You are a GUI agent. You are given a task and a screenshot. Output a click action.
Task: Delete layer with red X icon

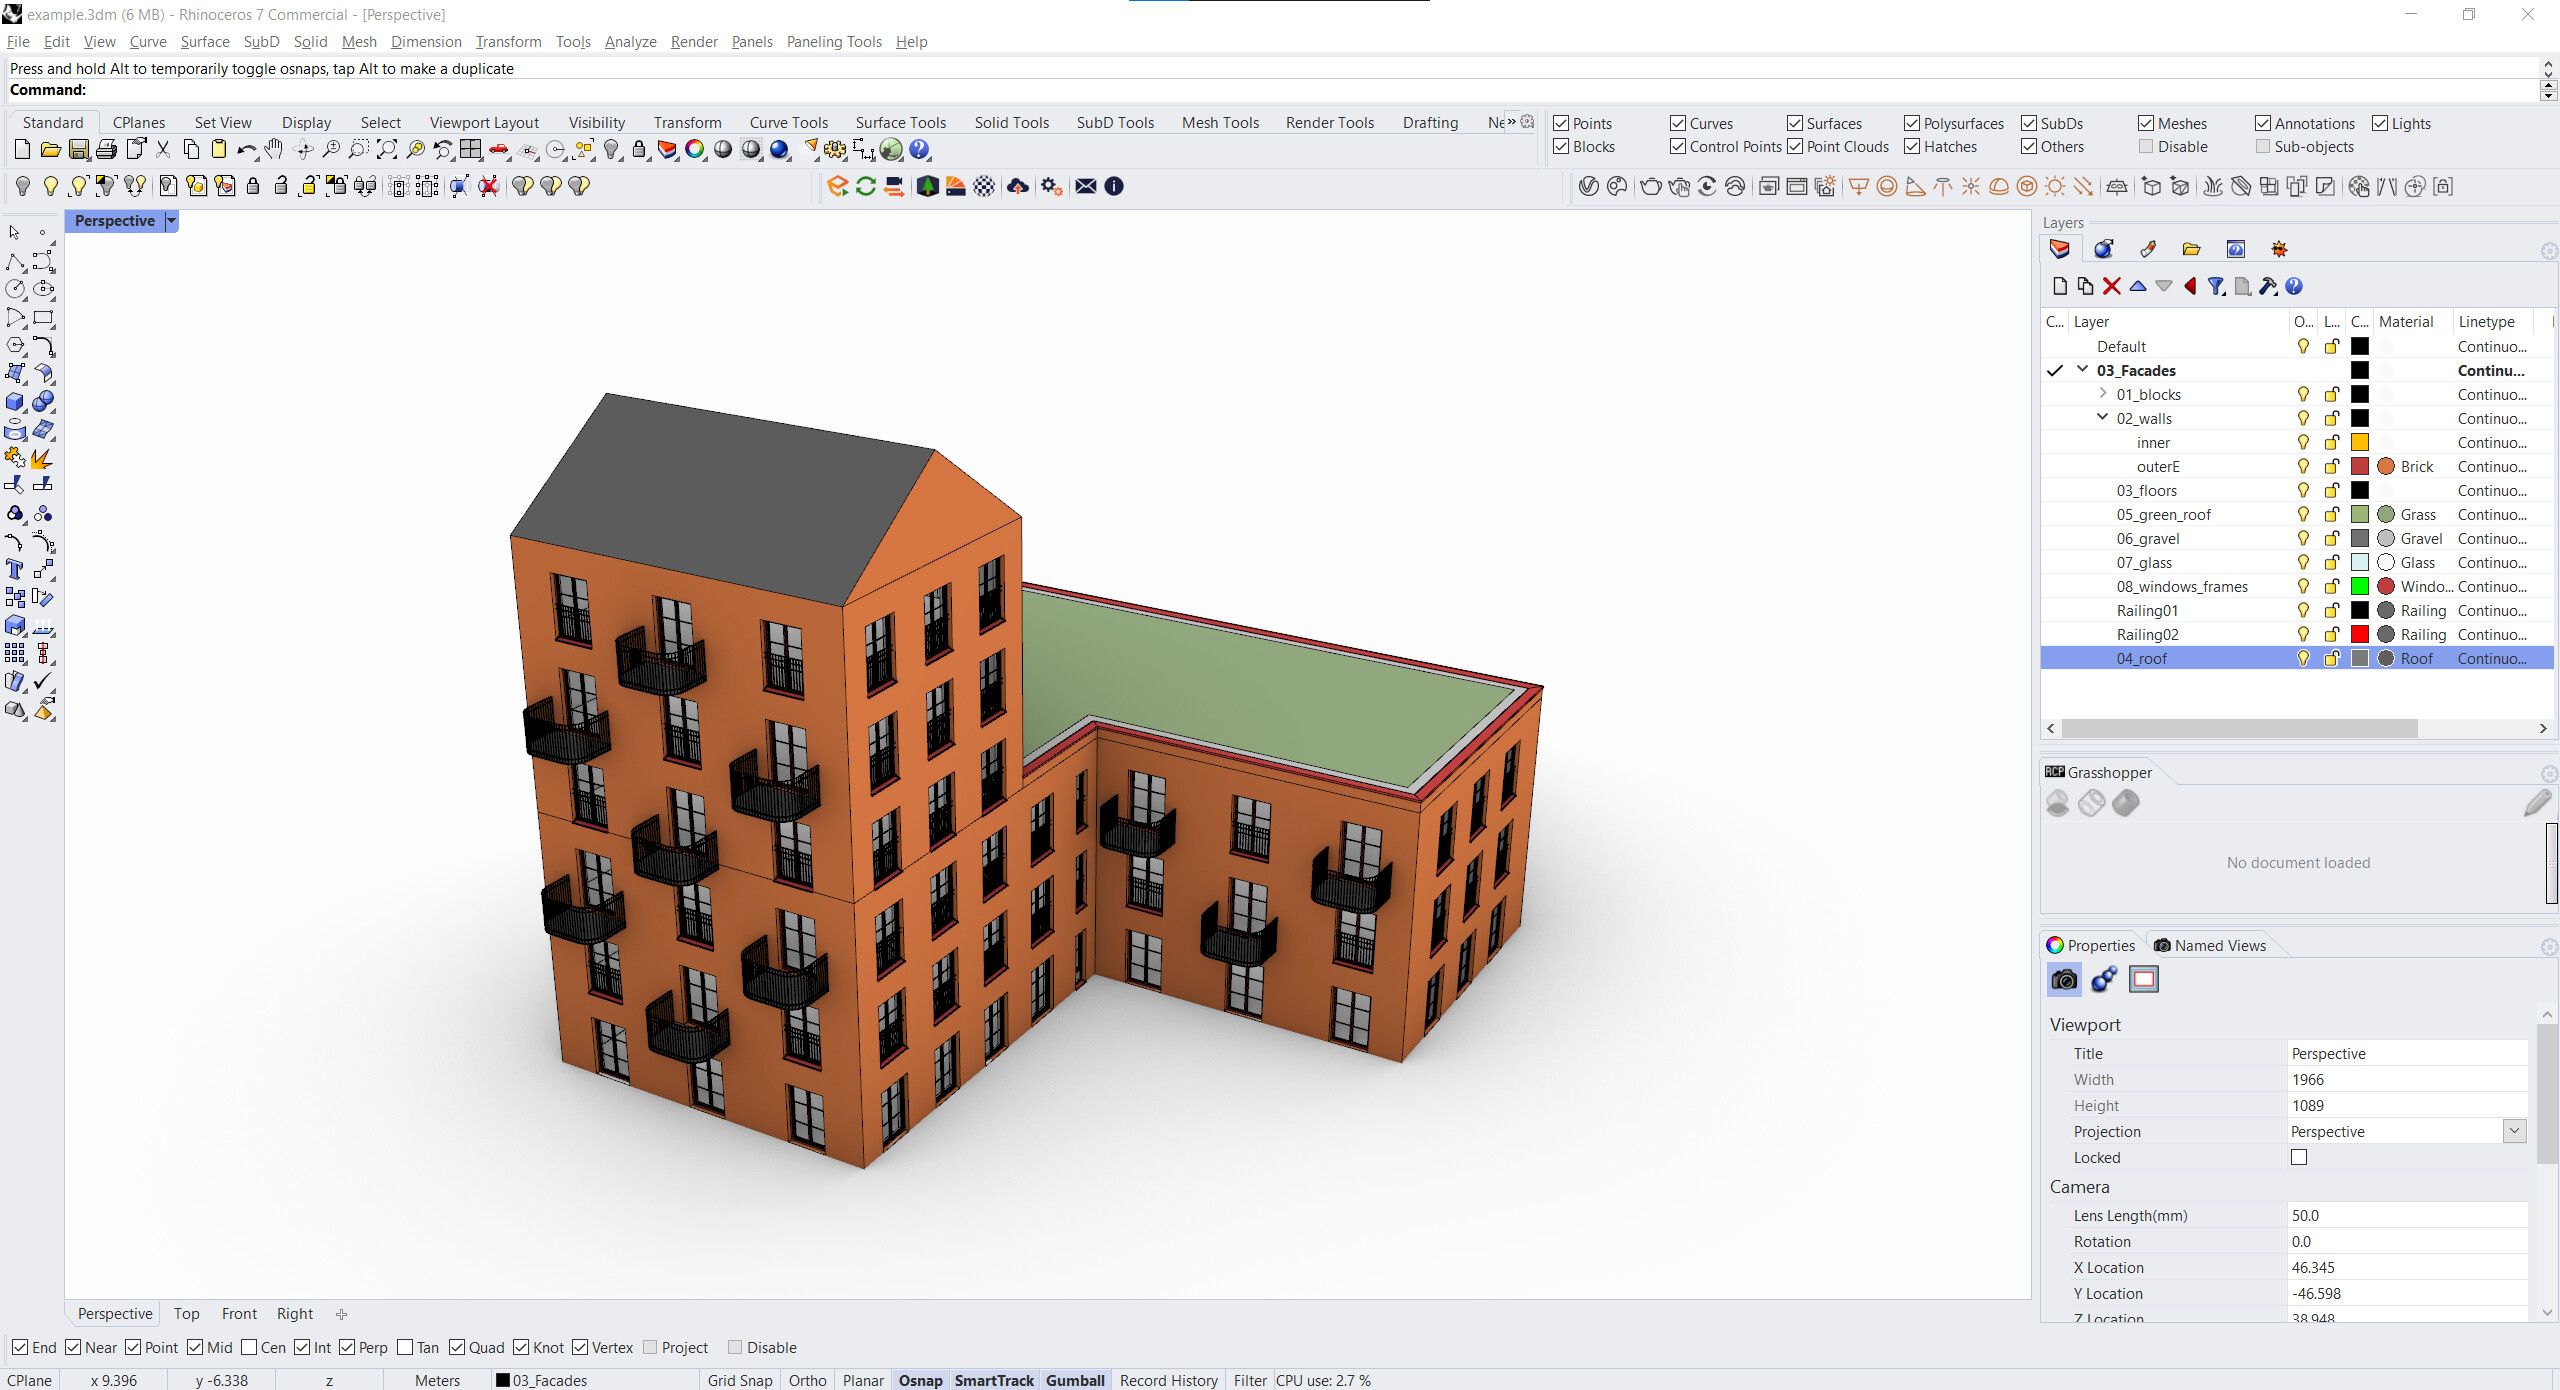click(x=2111, y=286)
